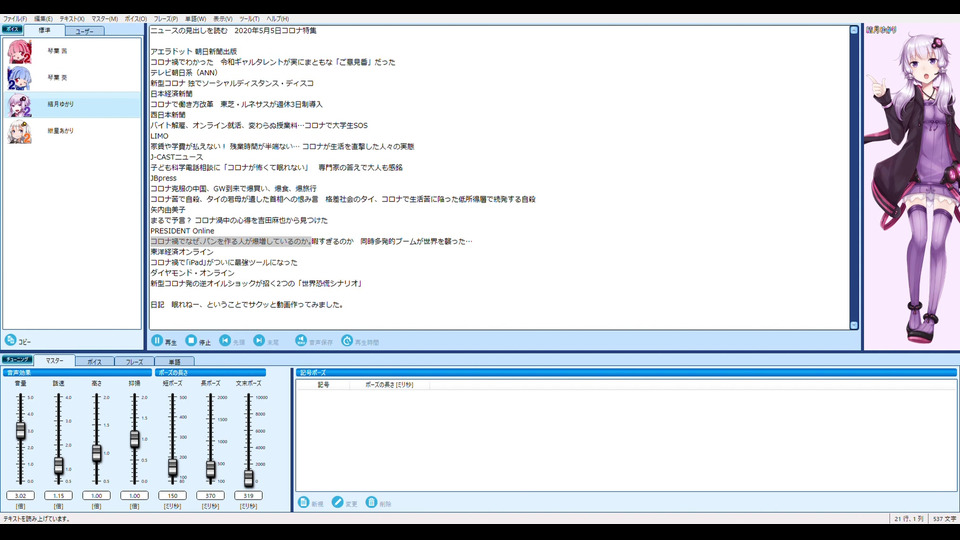Click the 長ポーズ slider handle

coord(211,469)
